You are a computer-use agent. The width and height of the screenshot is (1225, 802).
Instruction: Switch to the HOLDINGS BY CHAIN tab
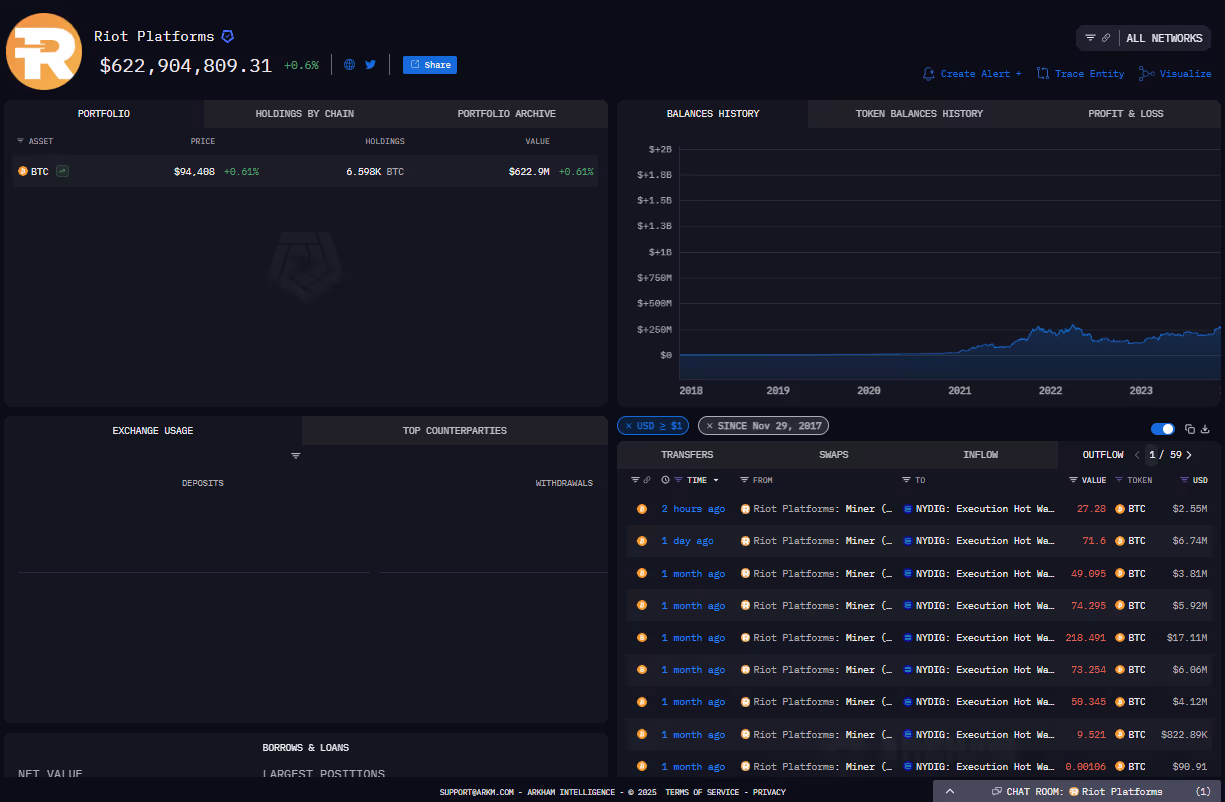pyautogui.click(x=304, y=113)
